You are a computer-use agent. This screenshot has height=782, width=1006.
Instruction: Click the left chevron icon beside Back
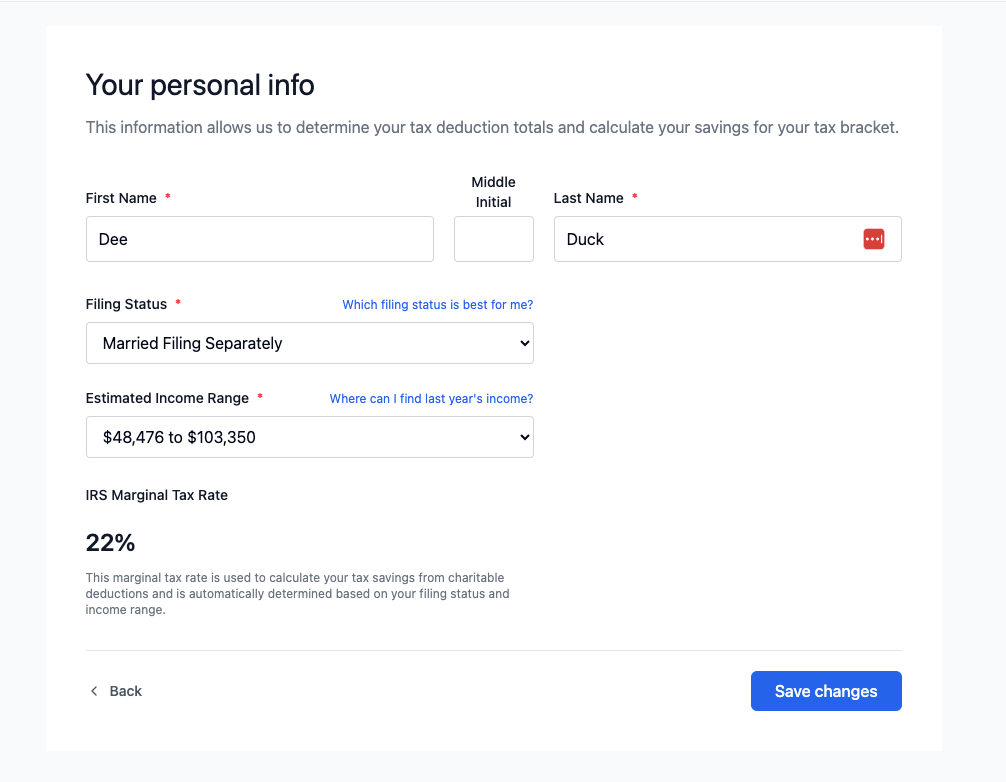(x=94, y=691)
